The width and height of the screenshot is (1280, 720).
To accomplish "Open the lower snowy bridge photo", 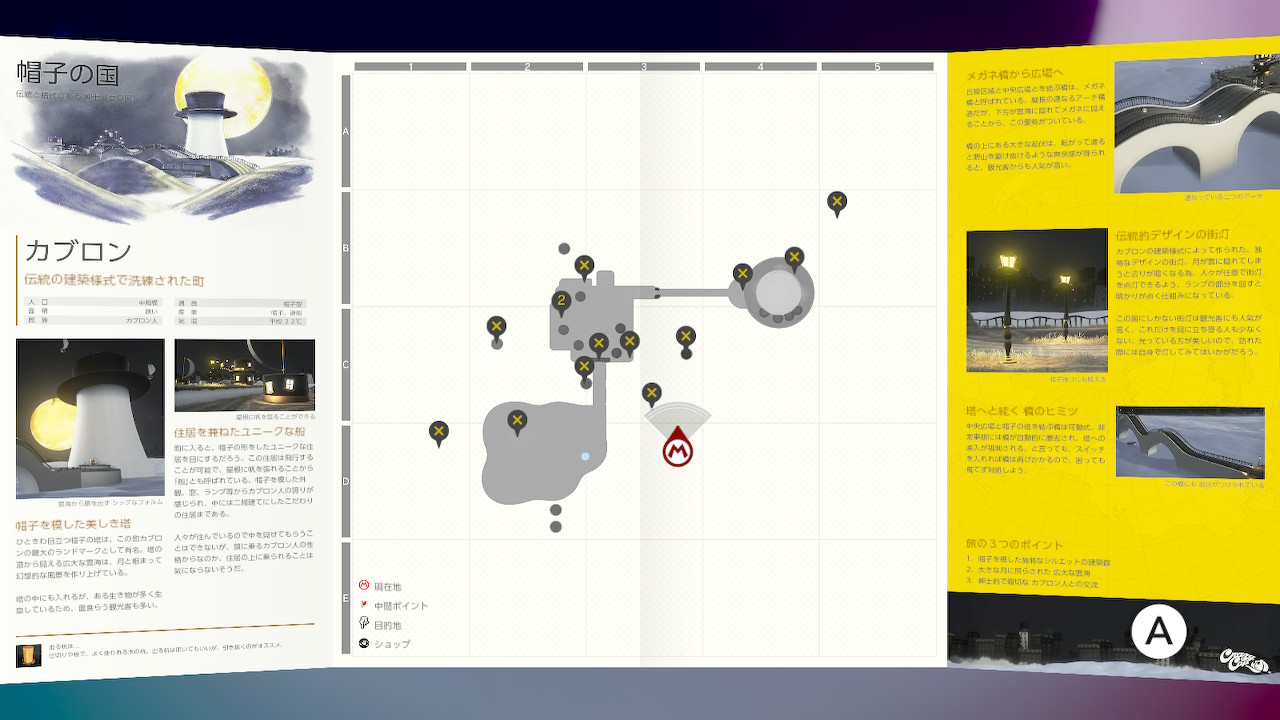I will 1190,441.
